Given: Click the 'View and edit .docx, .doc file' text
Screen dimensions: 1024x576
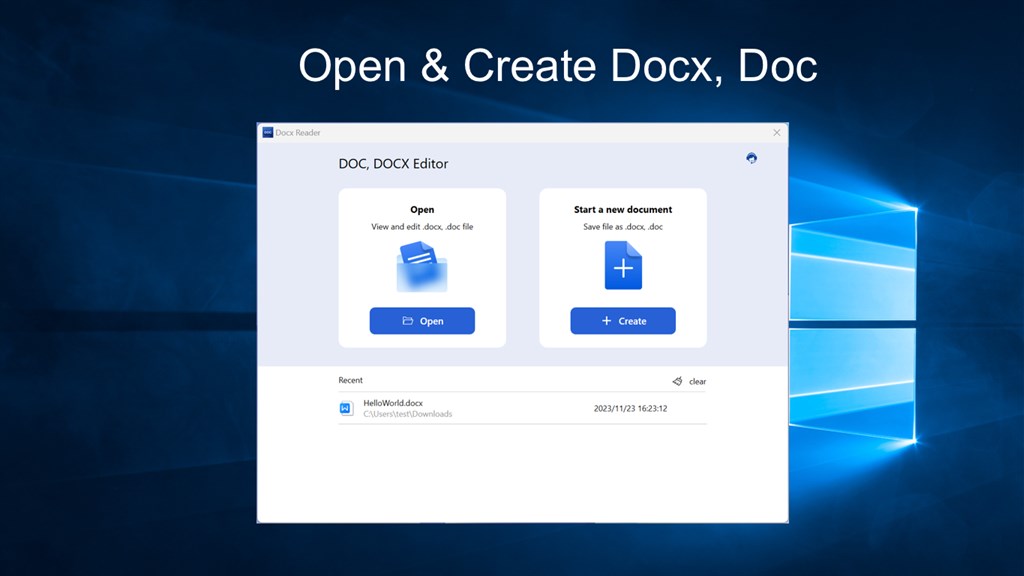Looking at the screenshot, I should 422,227.
